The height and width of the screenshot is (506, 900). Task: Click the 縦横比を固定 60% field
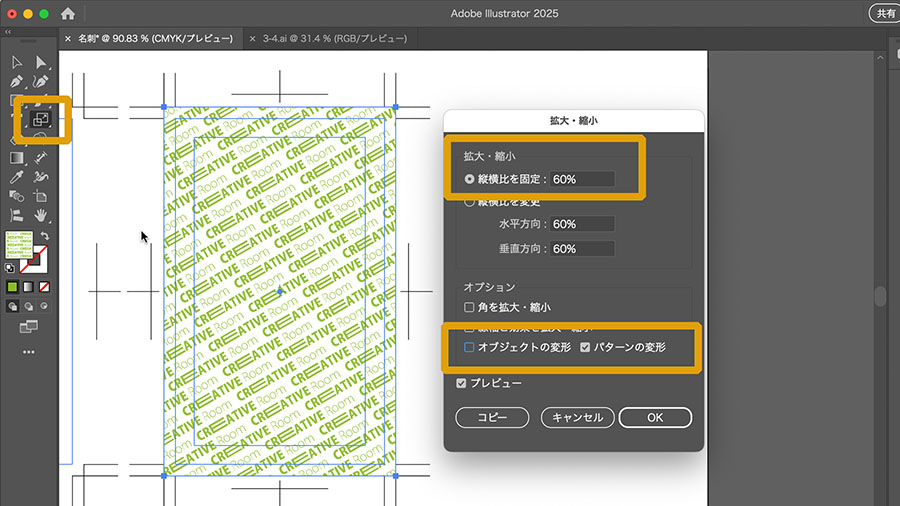pos(582,179)
